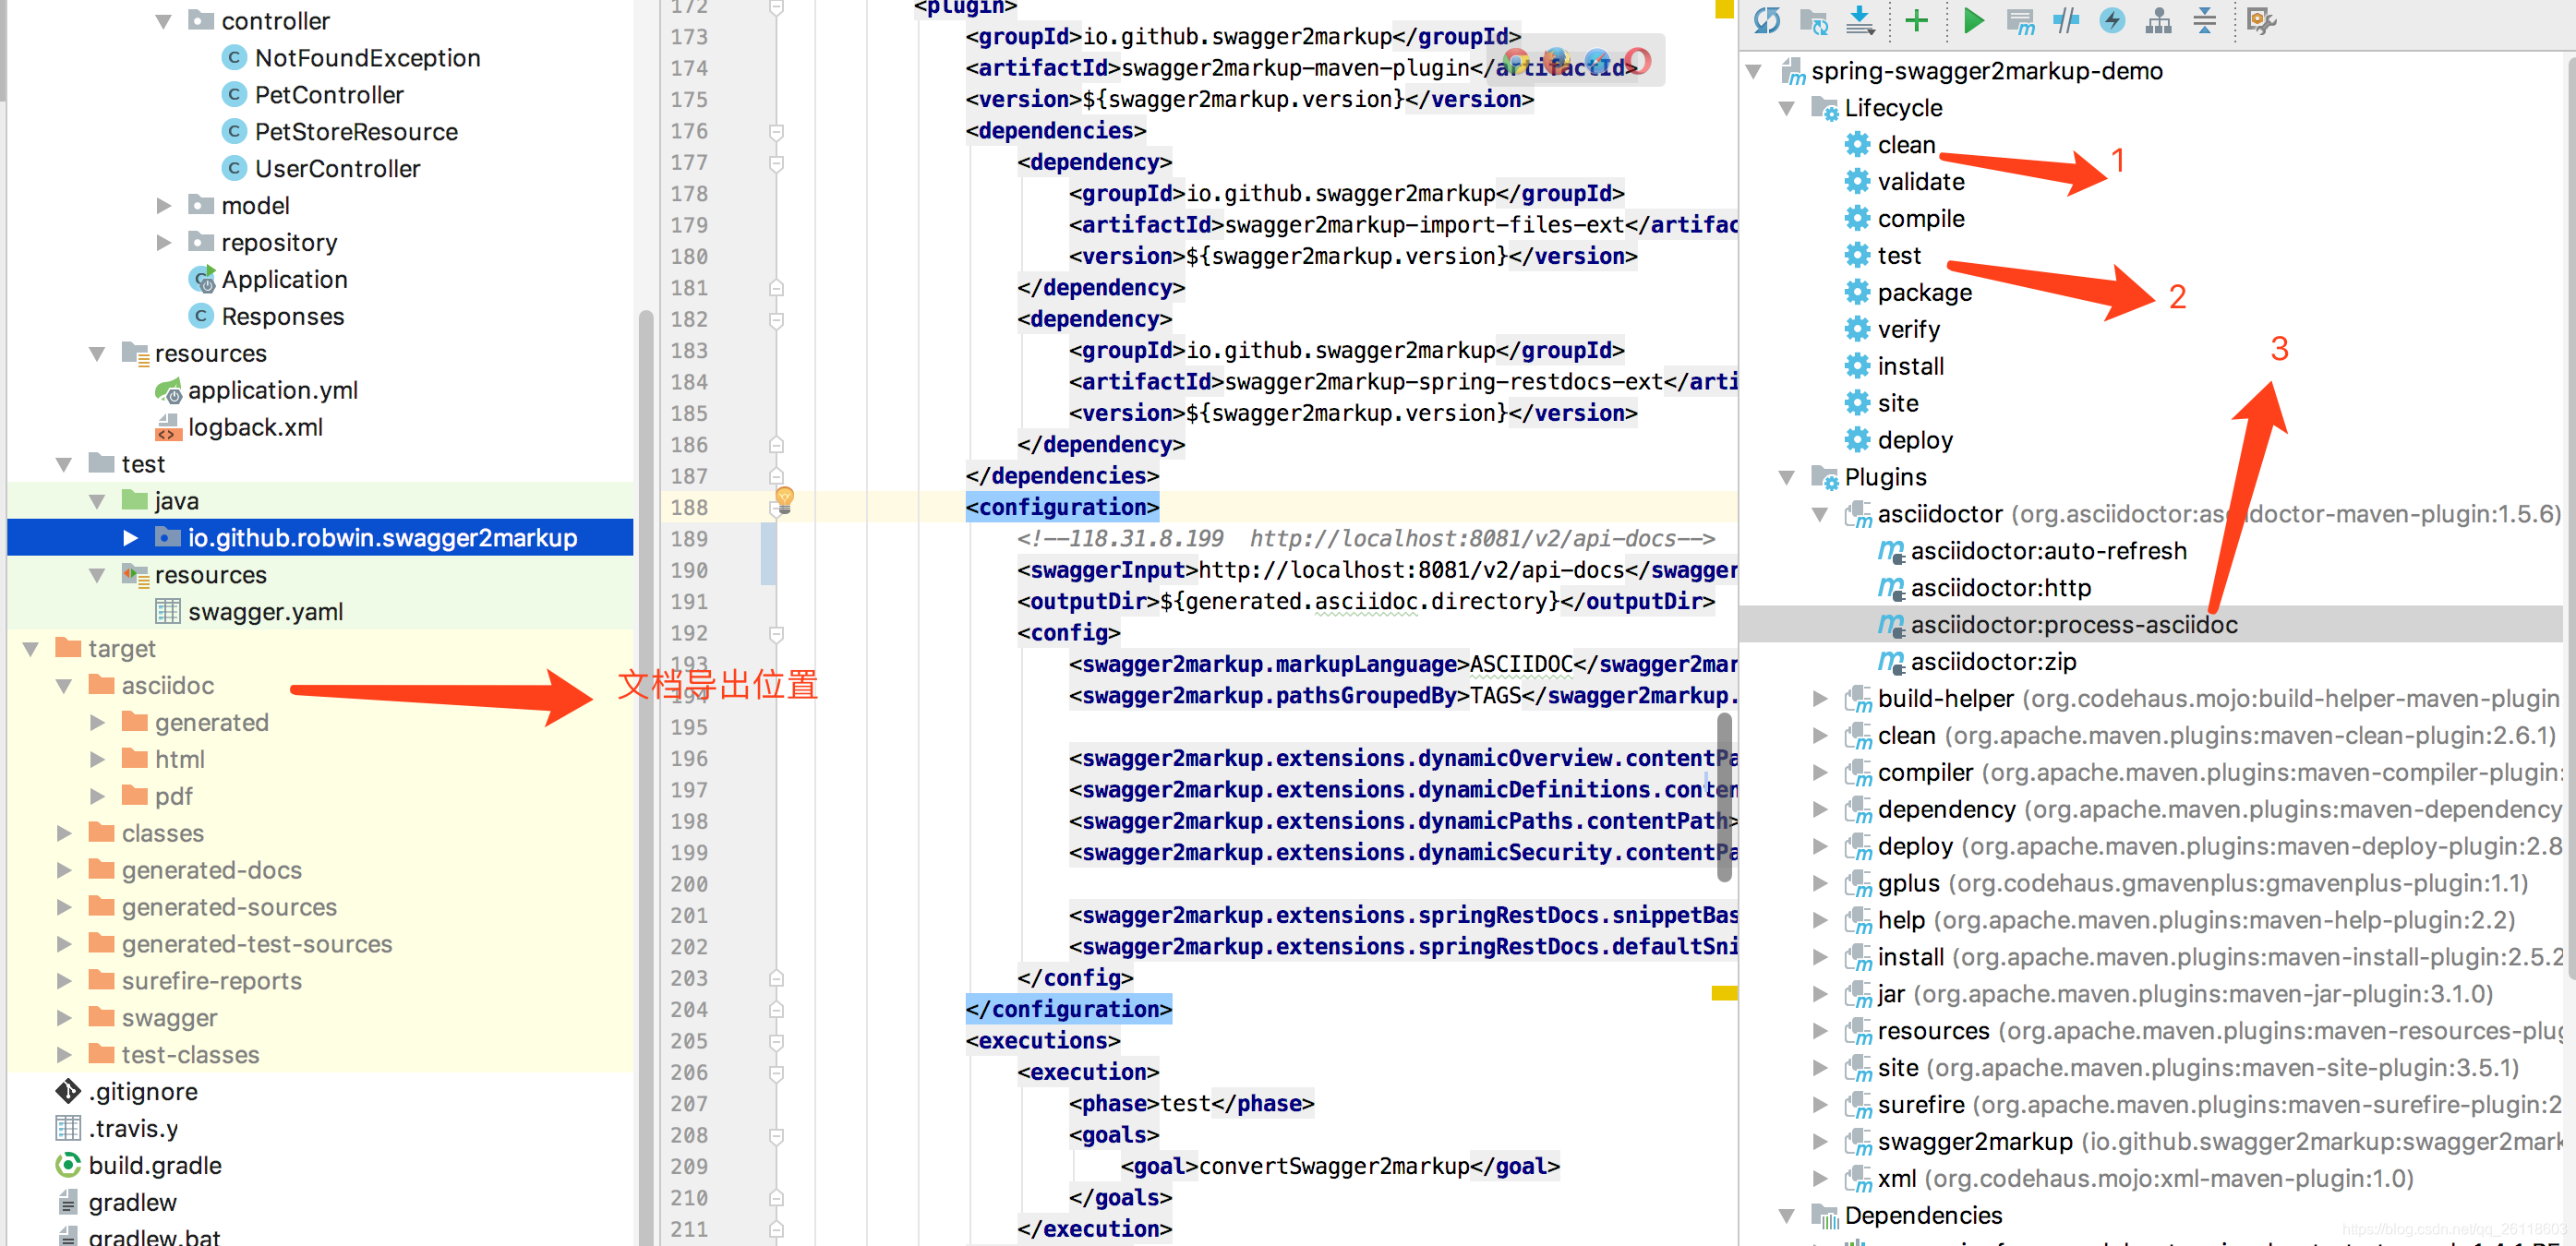Click application.yml spring config icon
This screenshot has width=2576, height=1246.
168,390
